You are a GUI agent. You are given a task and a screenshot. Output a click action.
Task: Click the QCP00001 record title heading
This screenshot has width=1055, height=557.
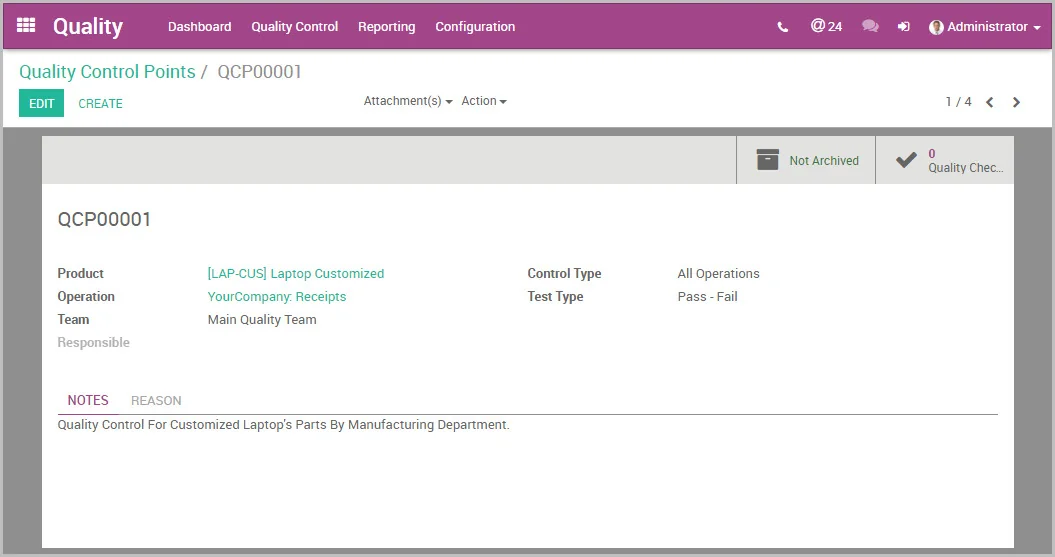(x=104, y=219)
